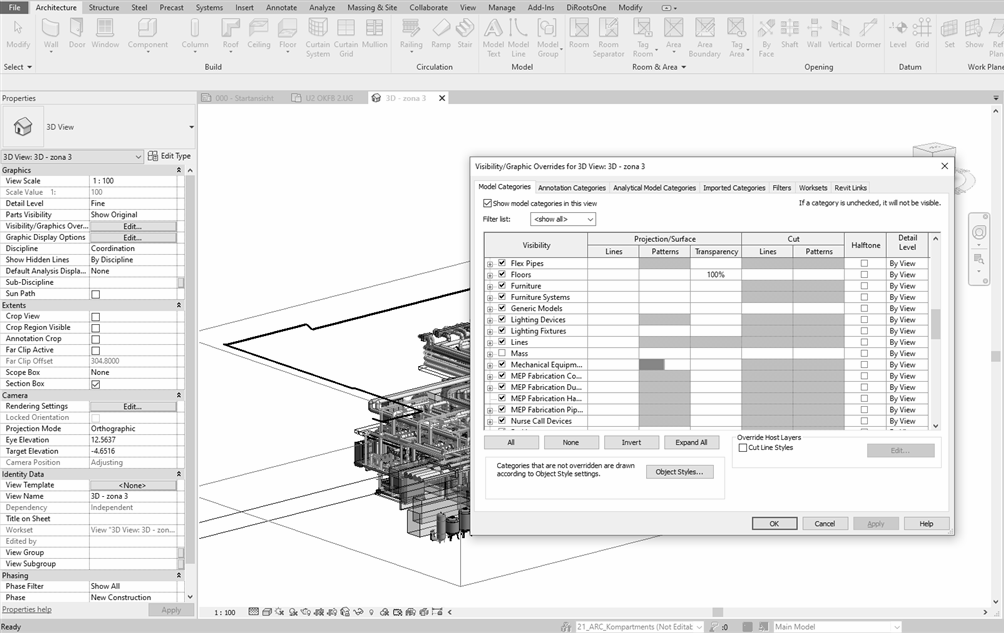The width and height of the screenshot is (1004, 633).
Task: Click the Far Clip Offset value field
Action: pyautogui.click(x=132, y=361)
